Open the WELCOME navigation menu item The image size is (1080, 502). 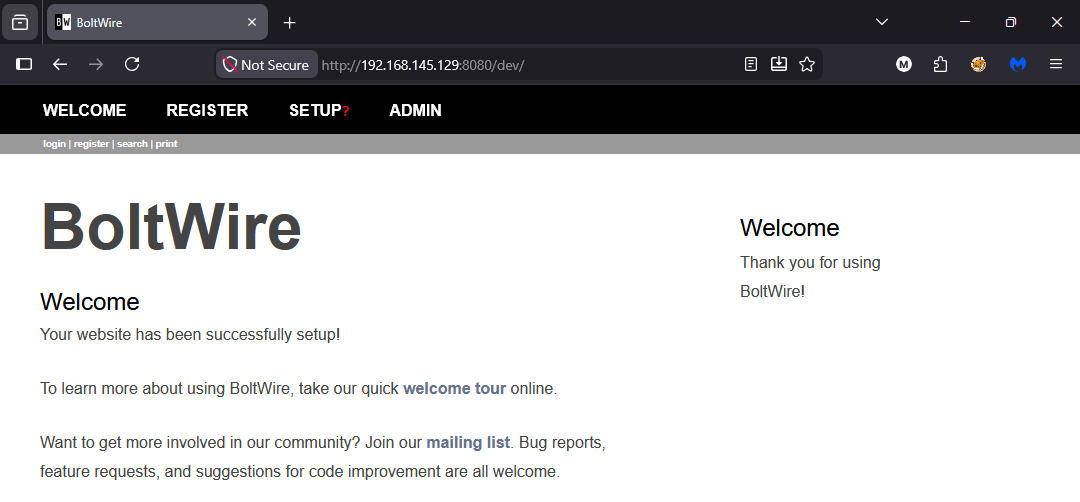(x=84, y=110)
